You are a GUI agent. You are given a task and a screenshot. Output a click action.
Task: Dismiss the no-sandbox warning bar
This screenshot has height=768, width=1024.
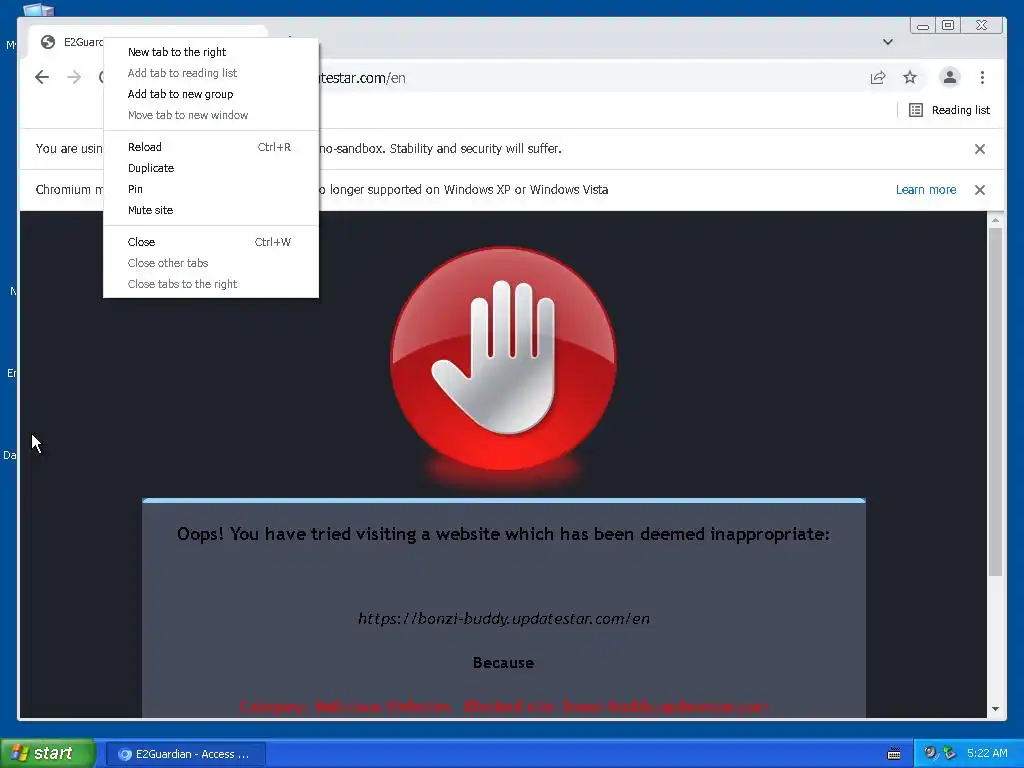(x=980, y=149)
